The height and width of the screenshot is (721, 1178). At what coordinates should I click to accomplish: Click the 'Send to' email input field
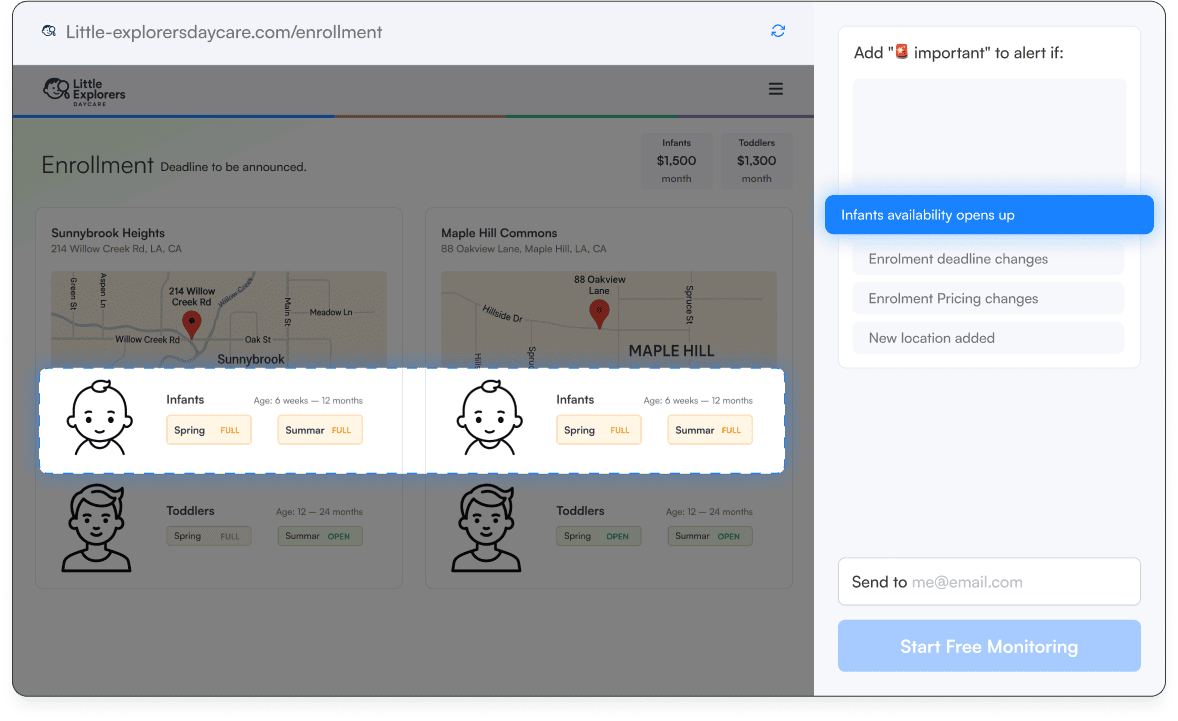click(1020, 582)
